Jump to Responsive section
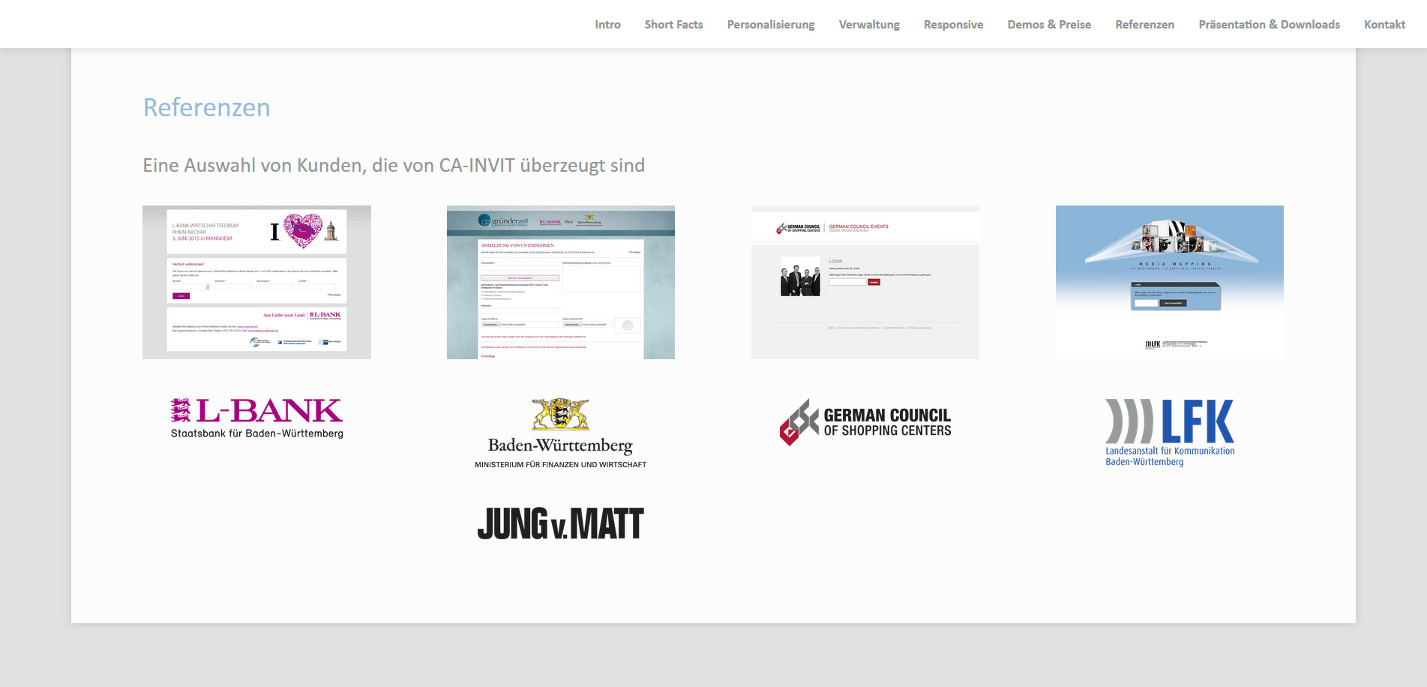Viewport: 1427px width, 687px height. tap(953, 24)
